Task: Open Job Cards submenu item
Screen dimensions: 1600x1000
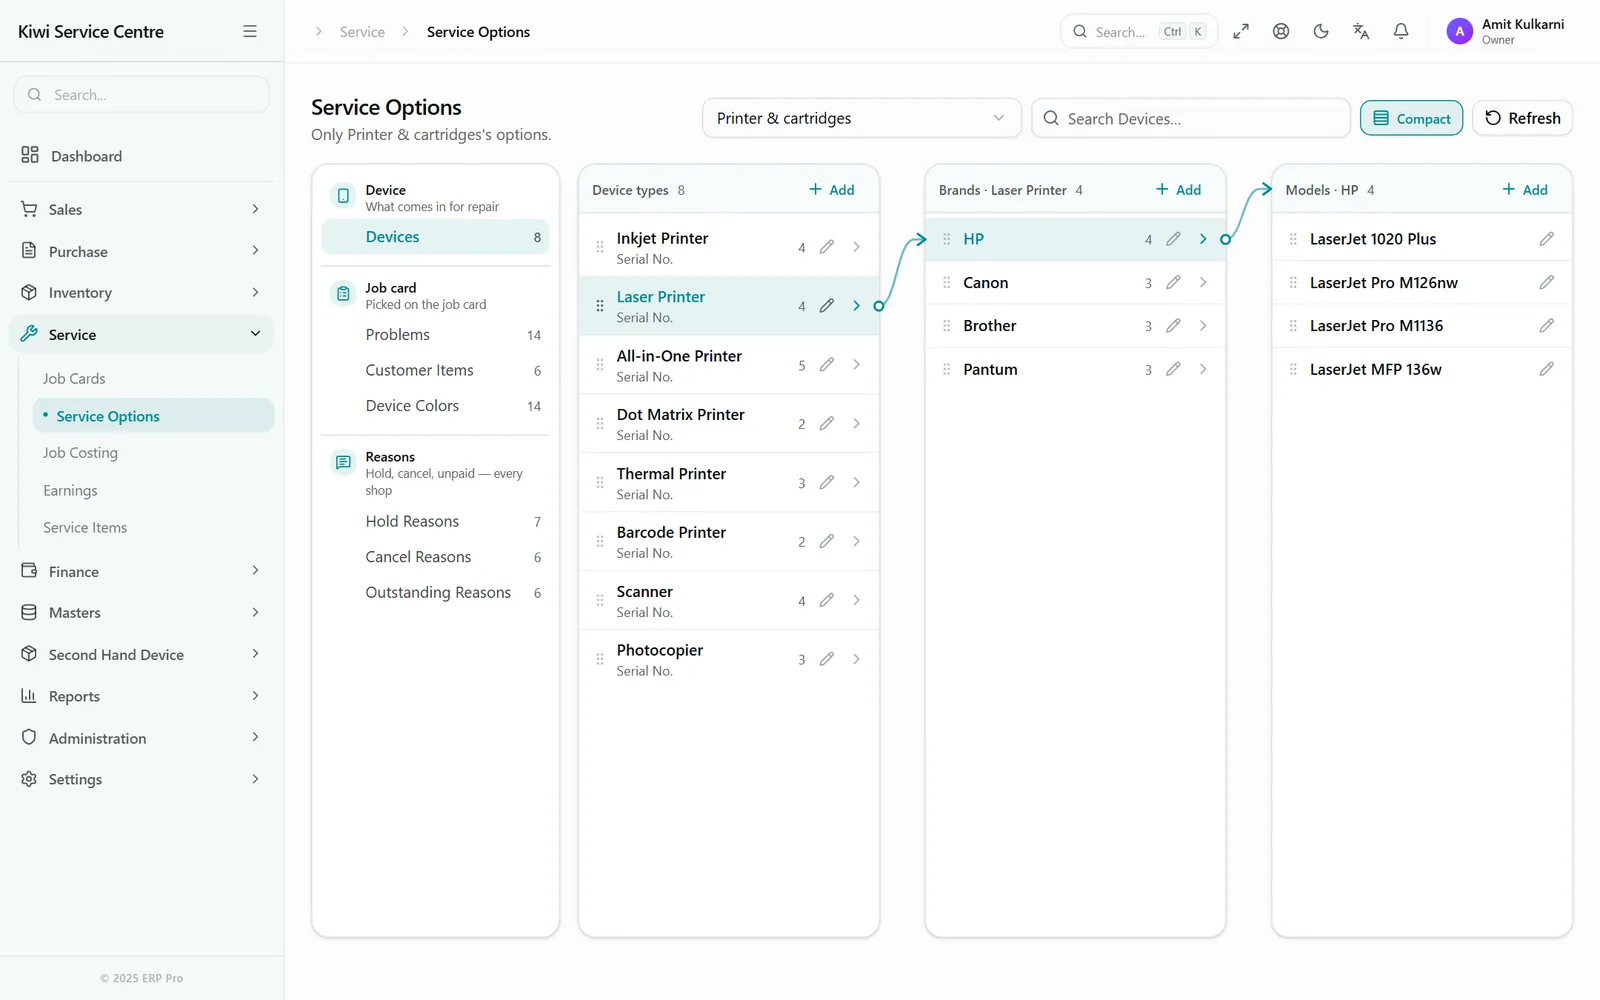Action: pos(74,379)
